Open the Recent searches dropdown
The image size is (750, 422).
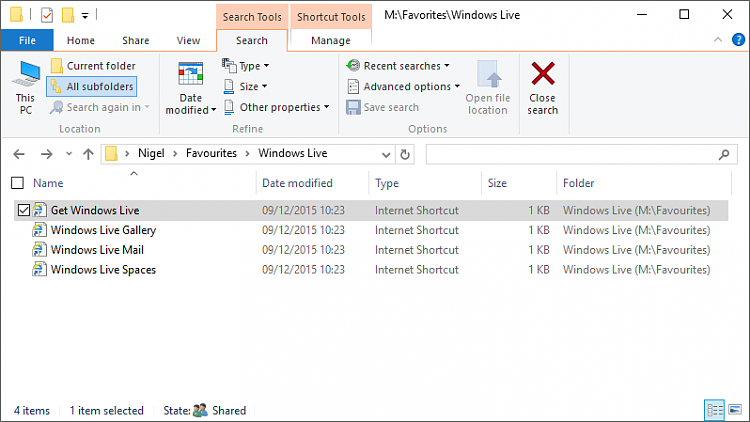coord(398,66)
